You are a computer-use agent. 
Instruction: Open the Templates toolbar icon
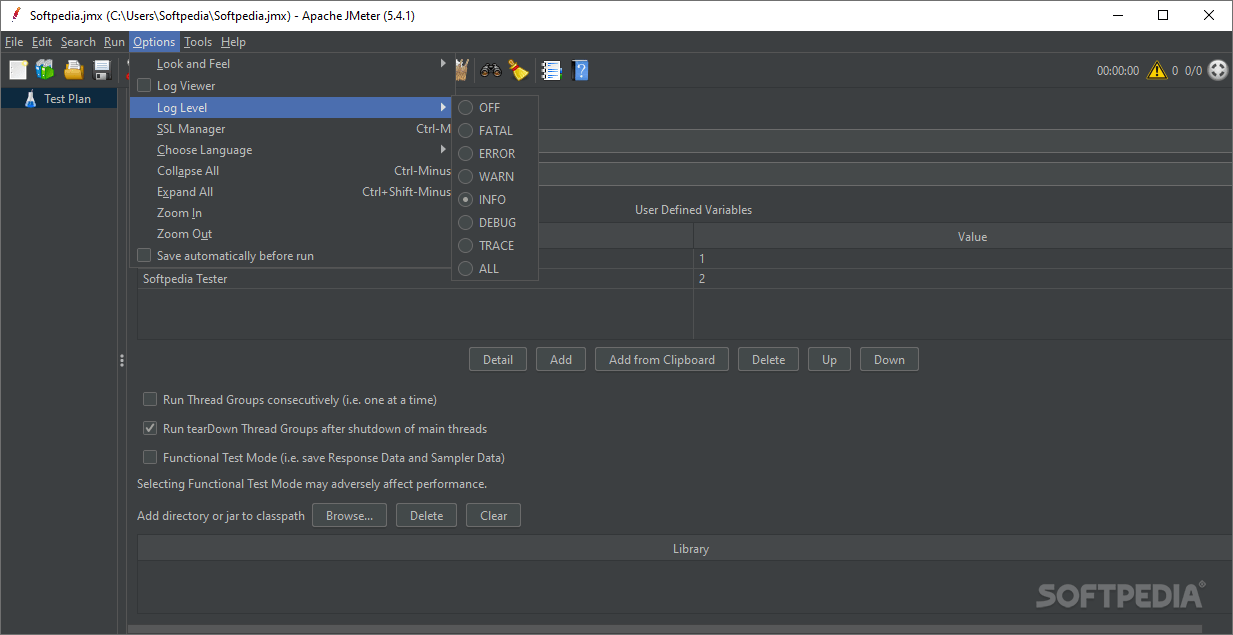pos(46,70)
